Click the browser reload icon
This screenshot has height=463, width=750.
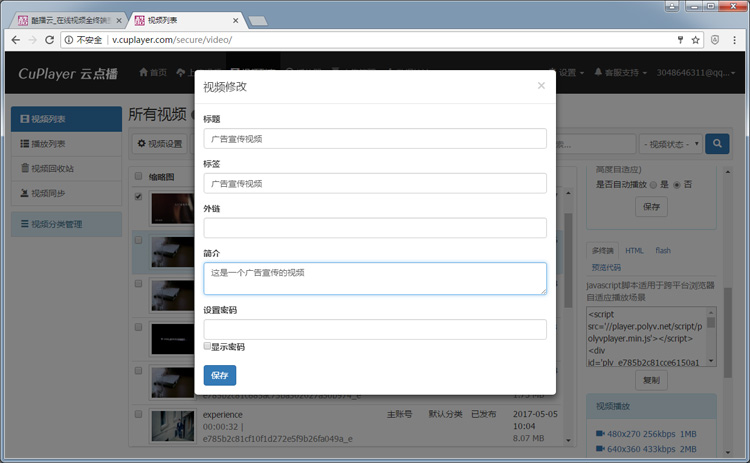point(50,40)
